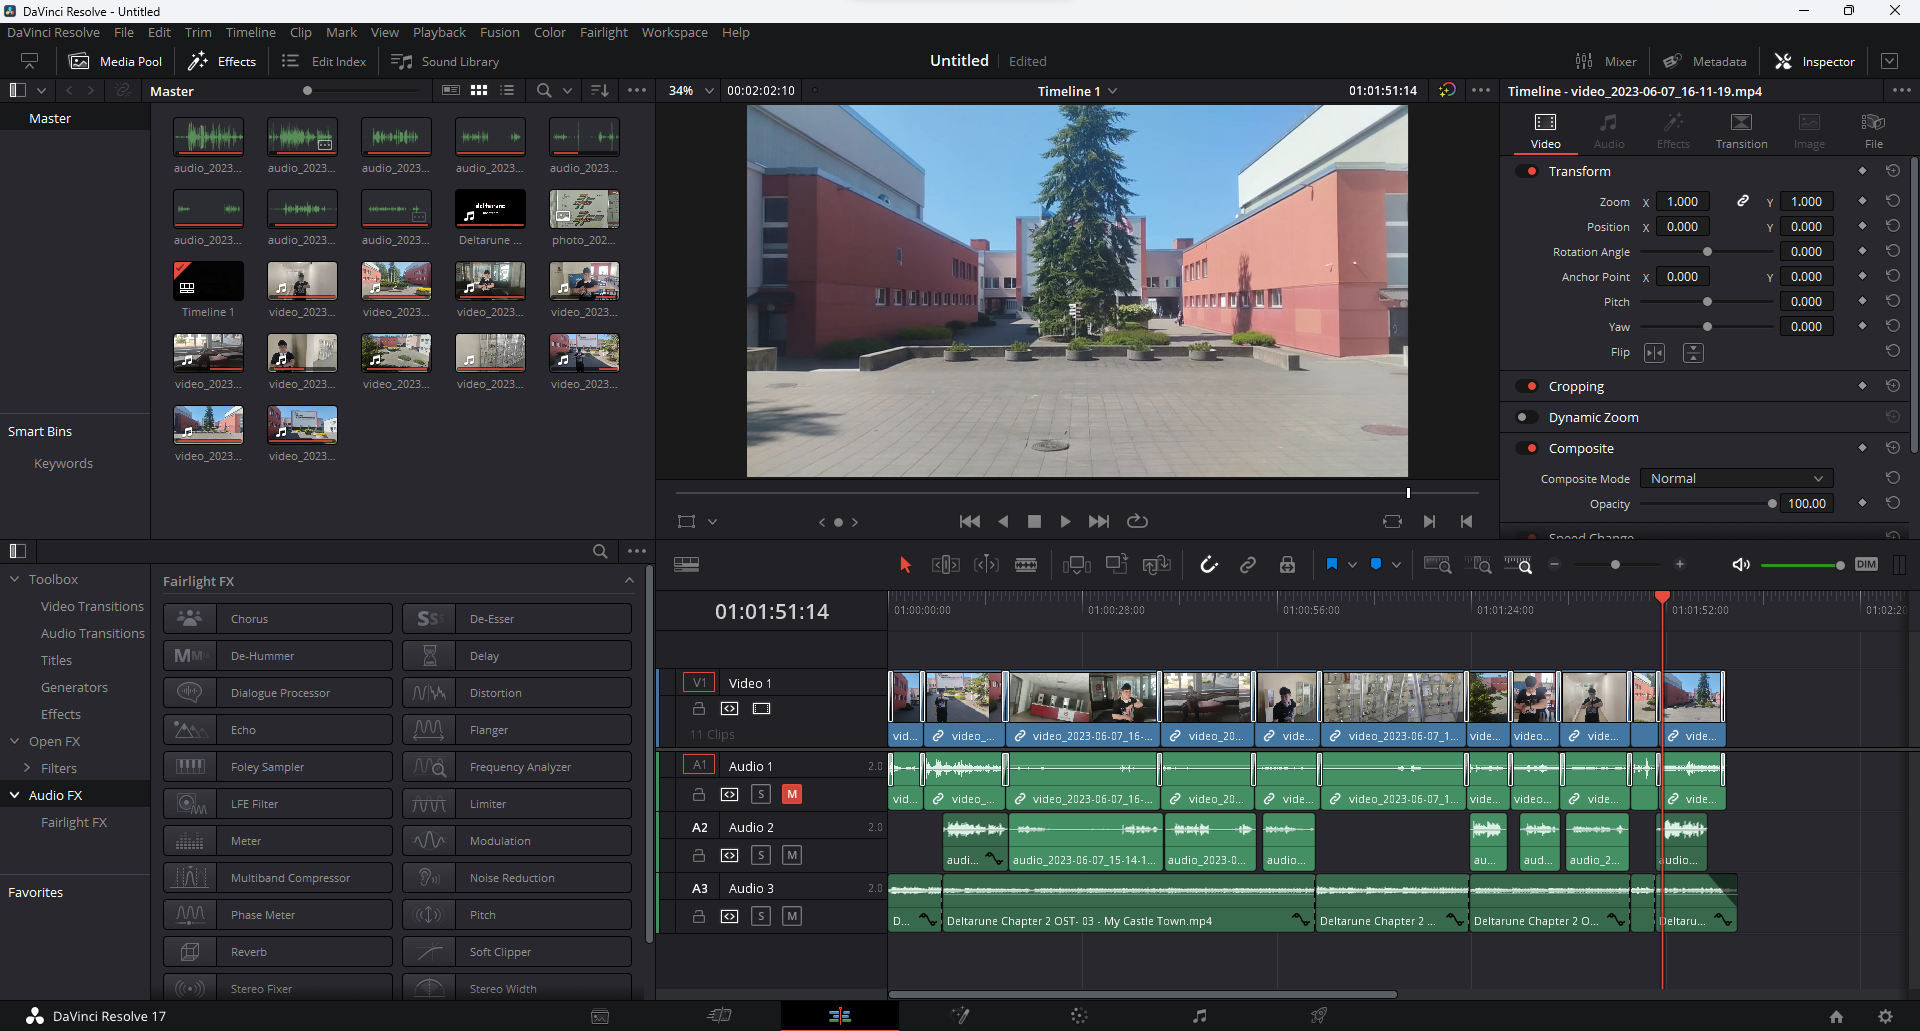1920x1031 pixels.
Task: Open the Playback menu
Action: coord(439,32)
